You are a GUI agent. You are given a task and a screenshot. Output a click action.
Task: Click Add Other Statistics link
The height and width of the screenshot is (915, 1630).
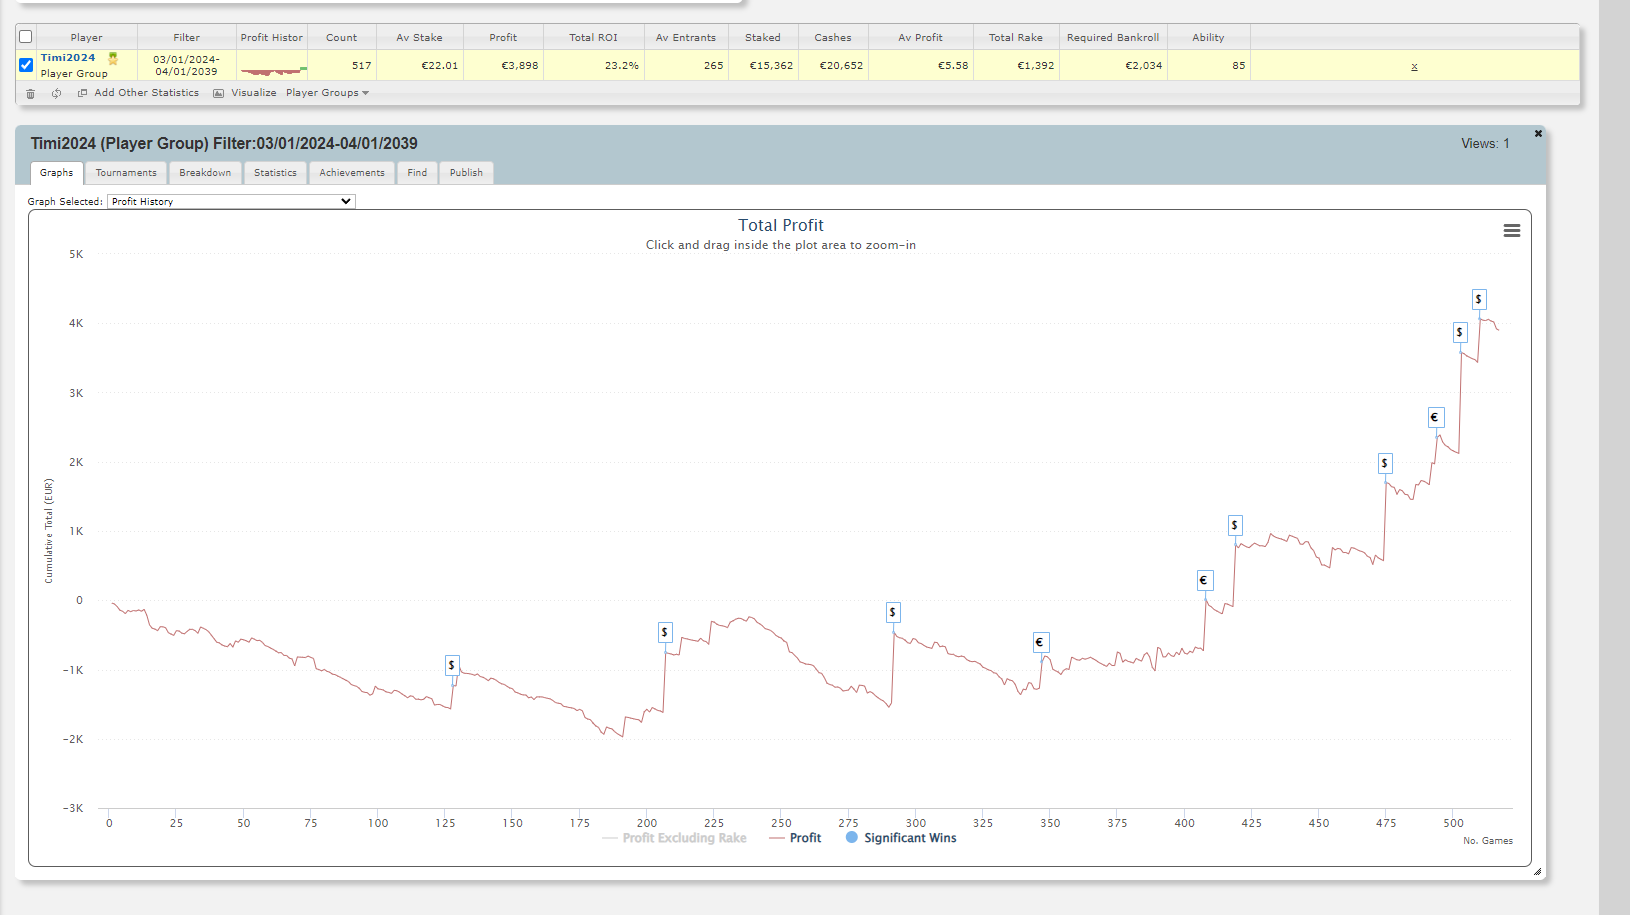[x=146, y=93]
